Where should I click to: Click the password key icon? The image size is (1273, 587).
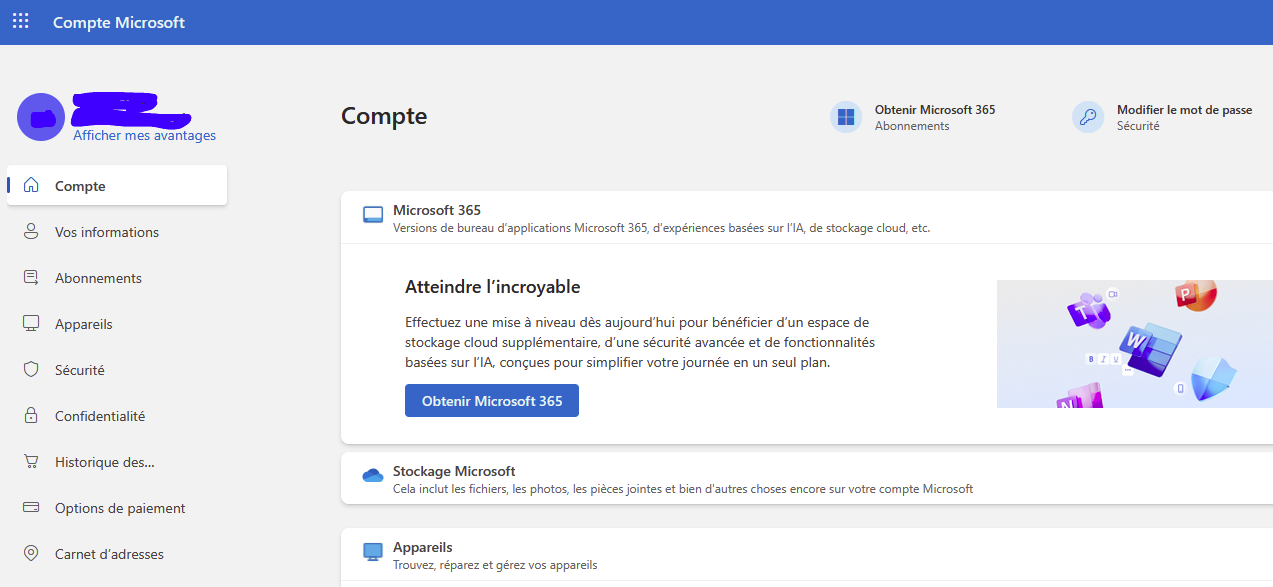[x=1088, y=117]
